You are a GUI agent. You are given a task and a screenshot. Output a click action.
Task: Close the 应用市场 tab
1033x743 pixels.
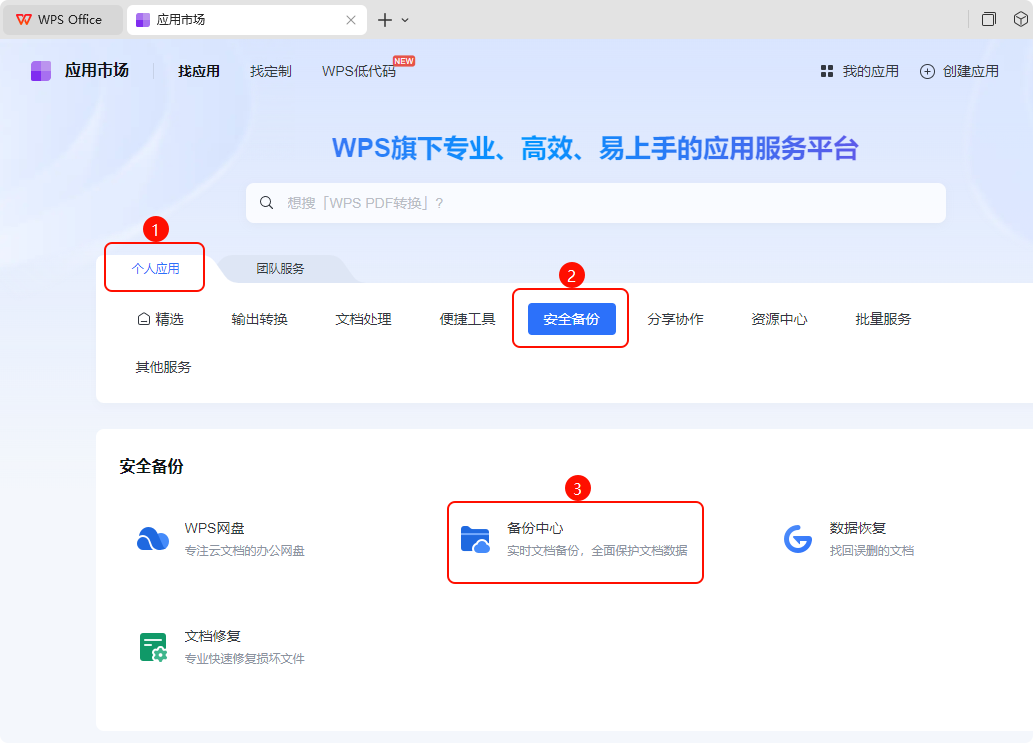[351, 20]
